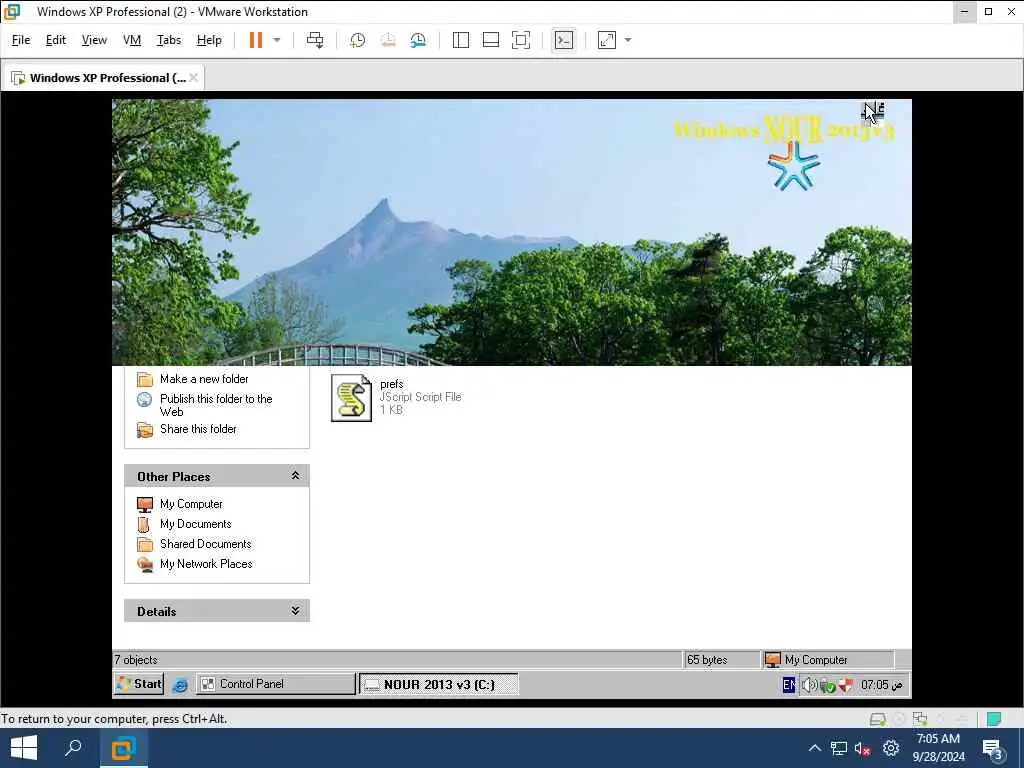Collapse the Other Places panel
This screenshot has width=1024, height=768.
pyautogui.click(x=295, y=476)
